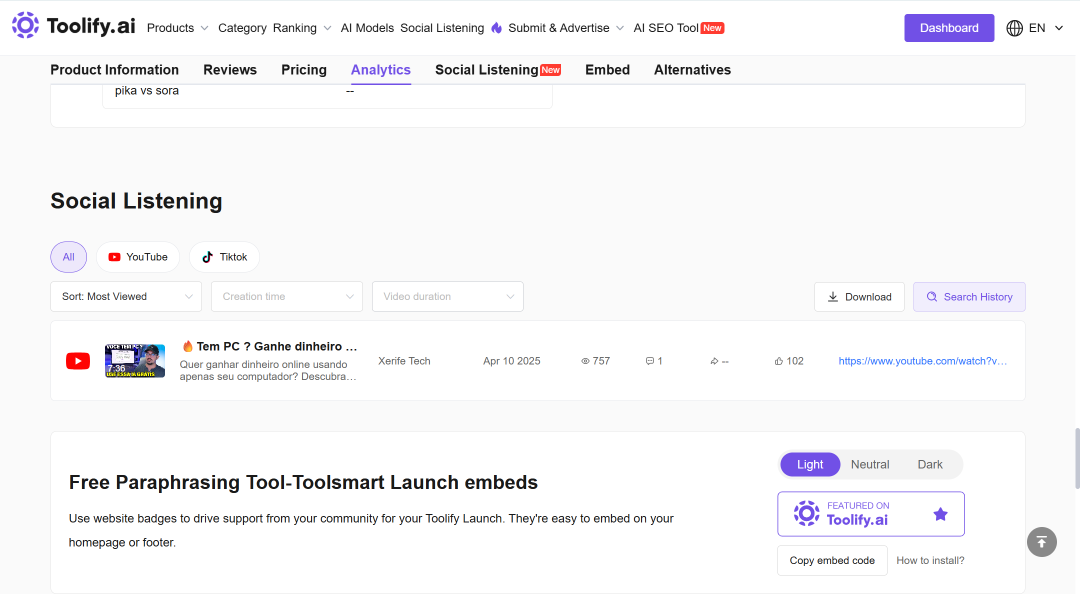Switch to the Embed tab
1080x594 pixels.
pyautogui.click(x=608, y=70)
